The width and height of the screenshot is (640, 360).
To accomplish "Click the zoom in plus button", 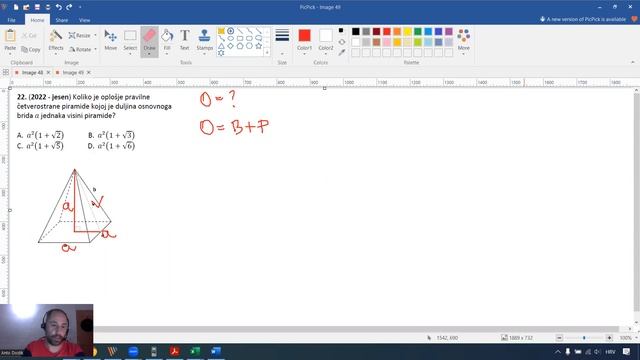I will 609,338.
